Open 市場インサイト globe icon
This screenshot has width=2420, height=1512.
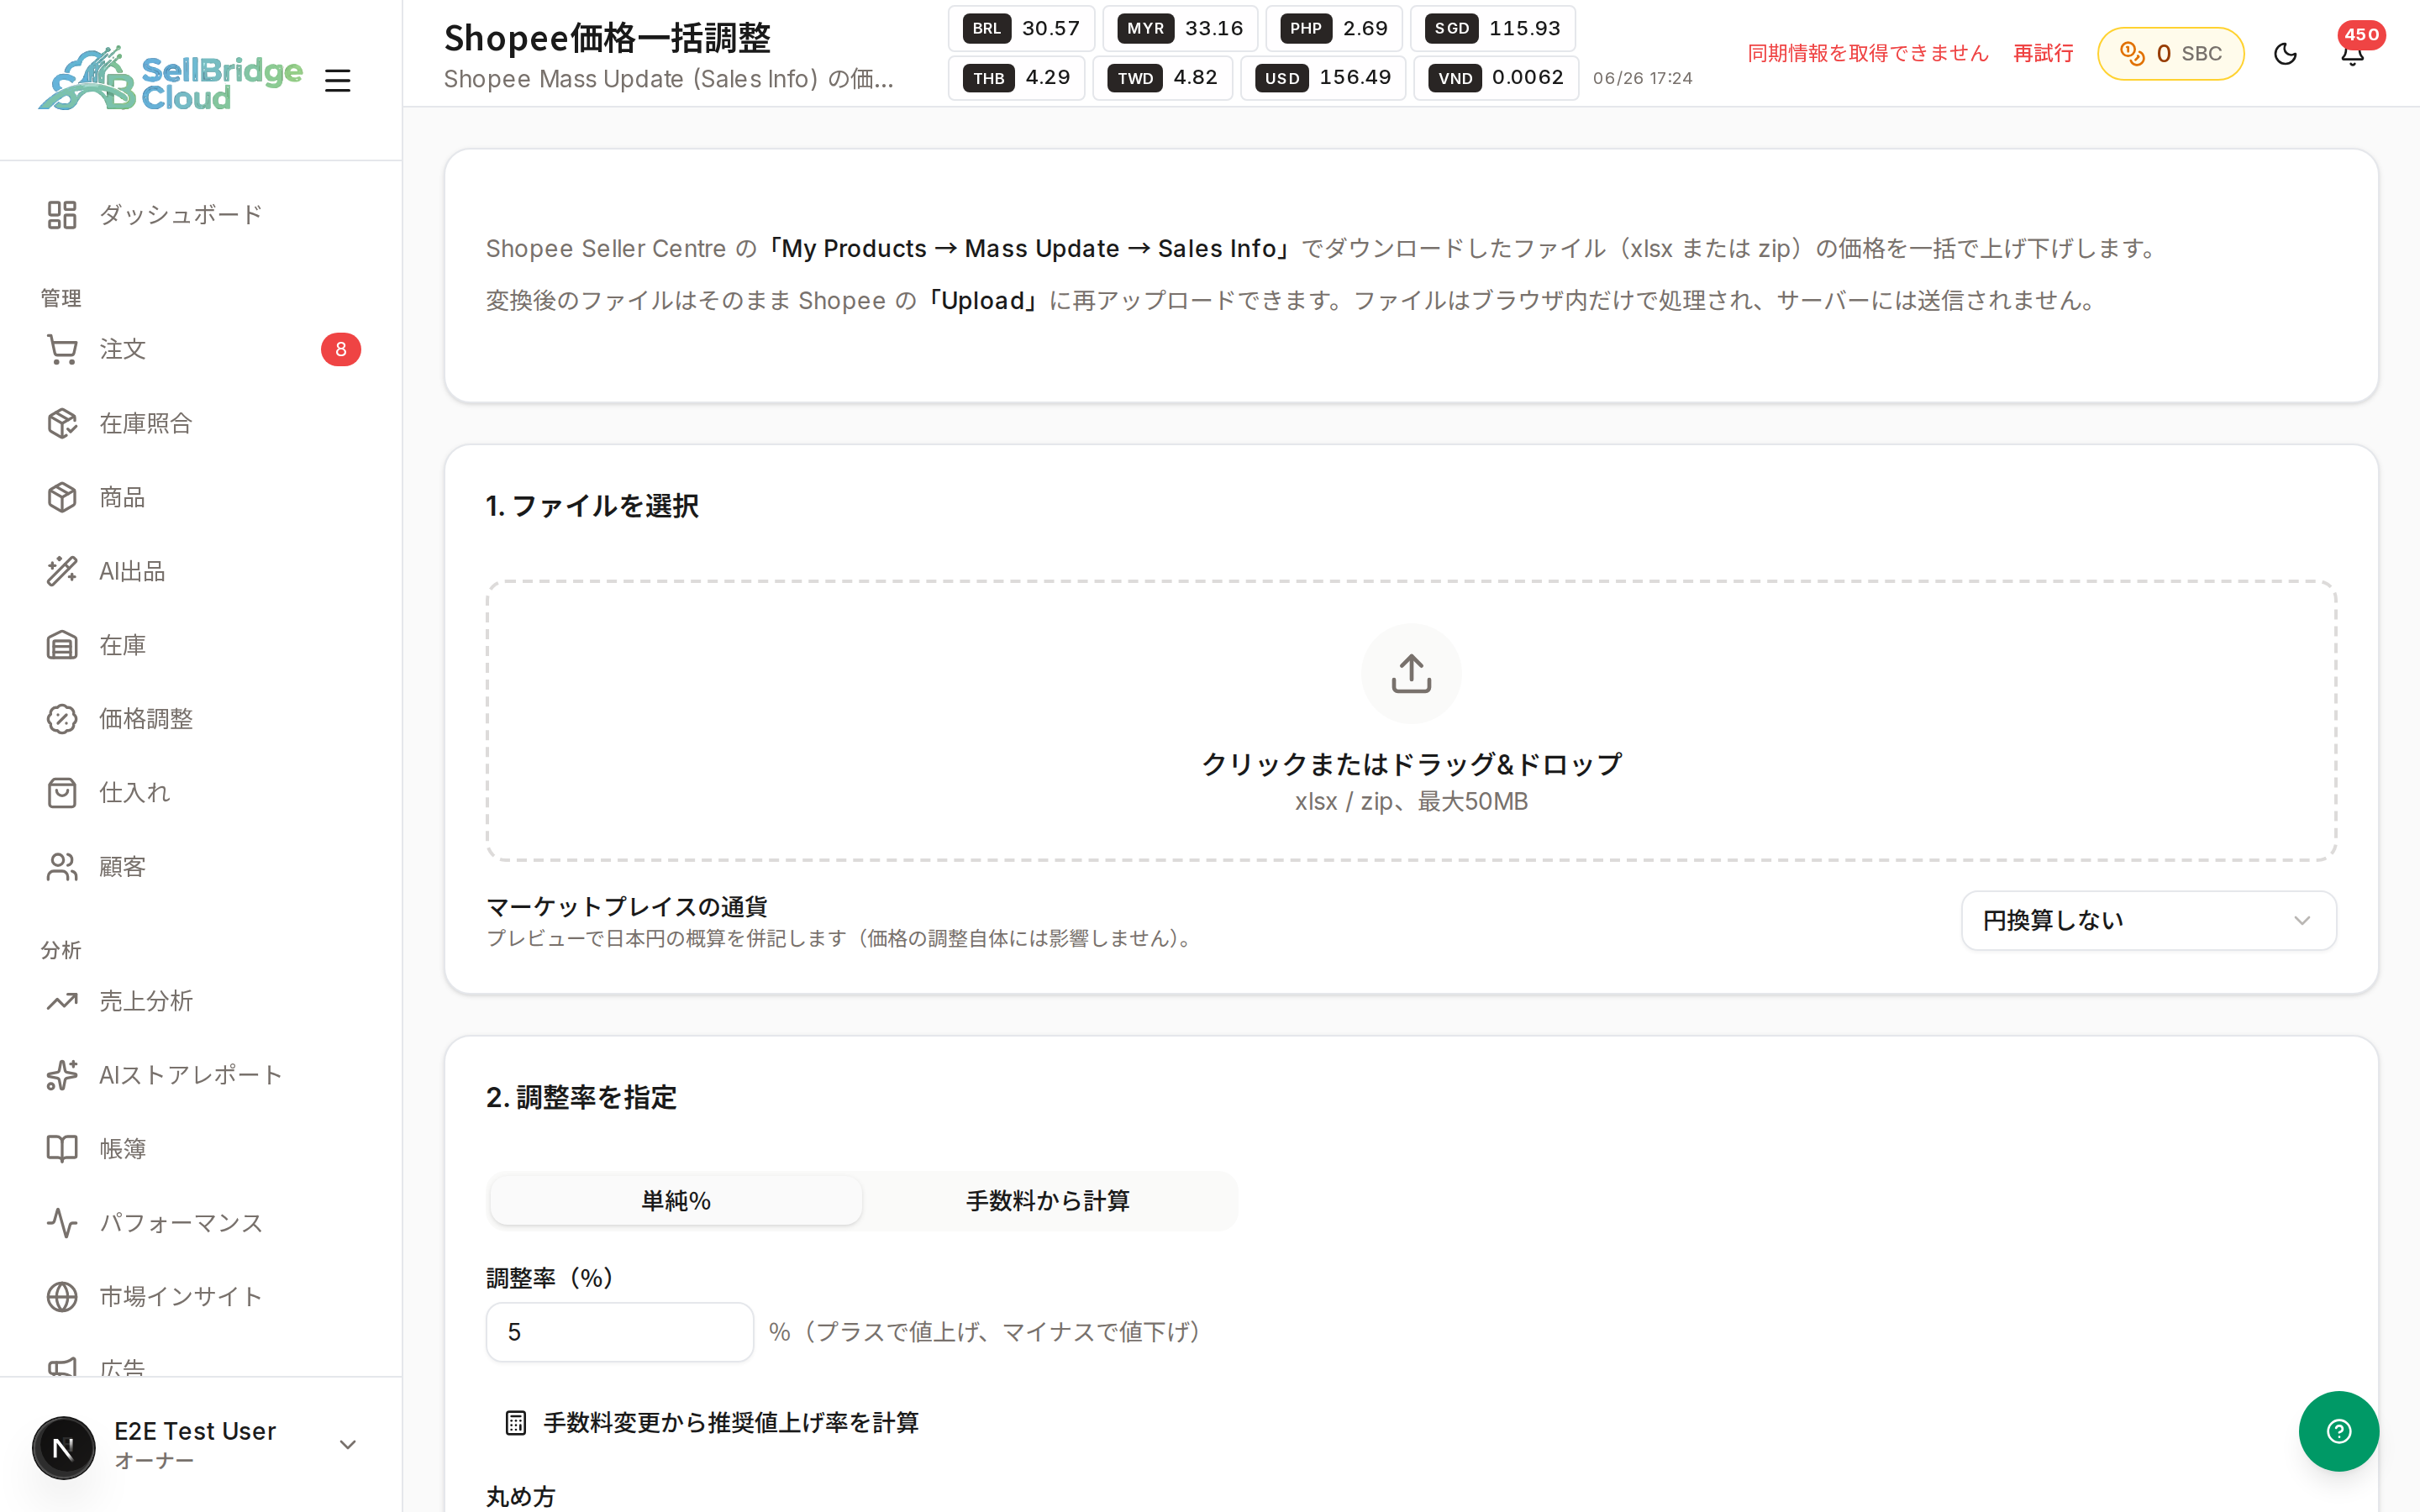point(62,1297)
